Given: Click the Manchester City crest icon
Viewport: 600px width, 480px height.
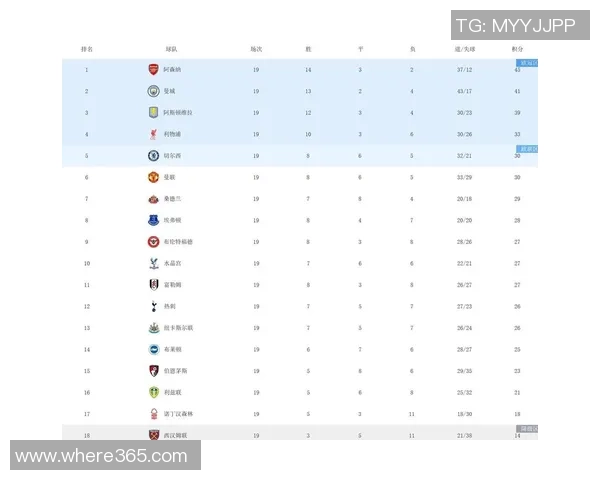Looking at the screenshot, I should pos(153,91).
